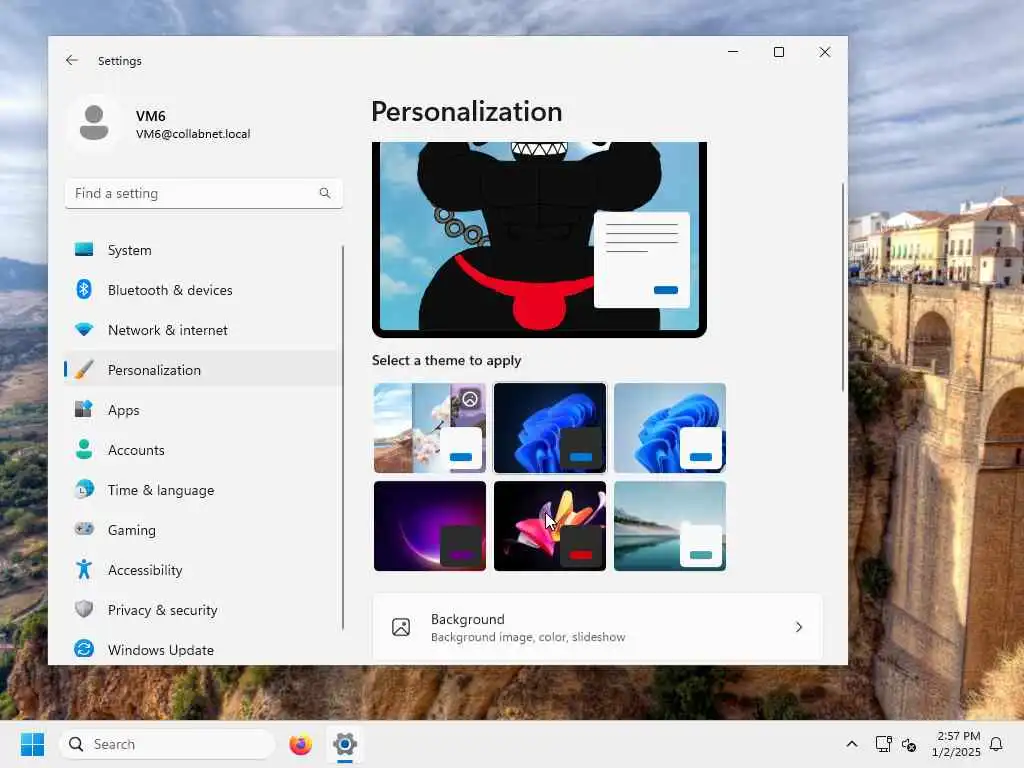The image size is (1024, 768).
Task: Open the Background settings row
Action: pos(598,627)
